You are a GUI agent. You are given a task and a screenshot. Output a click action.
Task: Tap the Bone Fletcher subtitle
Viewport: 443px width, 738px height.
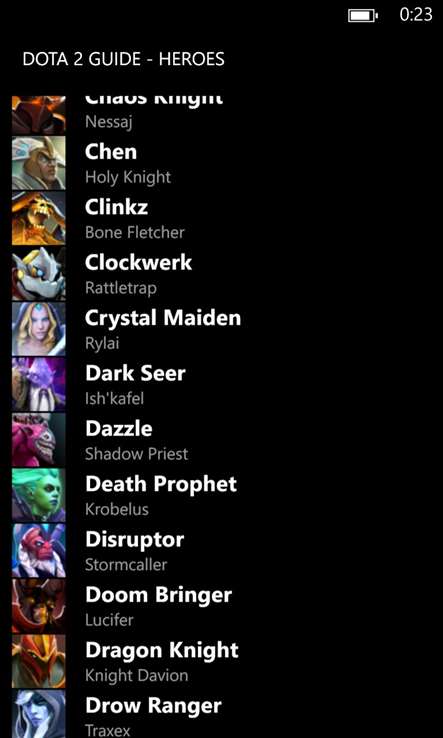pyautogui.click(x=135, y=233)
